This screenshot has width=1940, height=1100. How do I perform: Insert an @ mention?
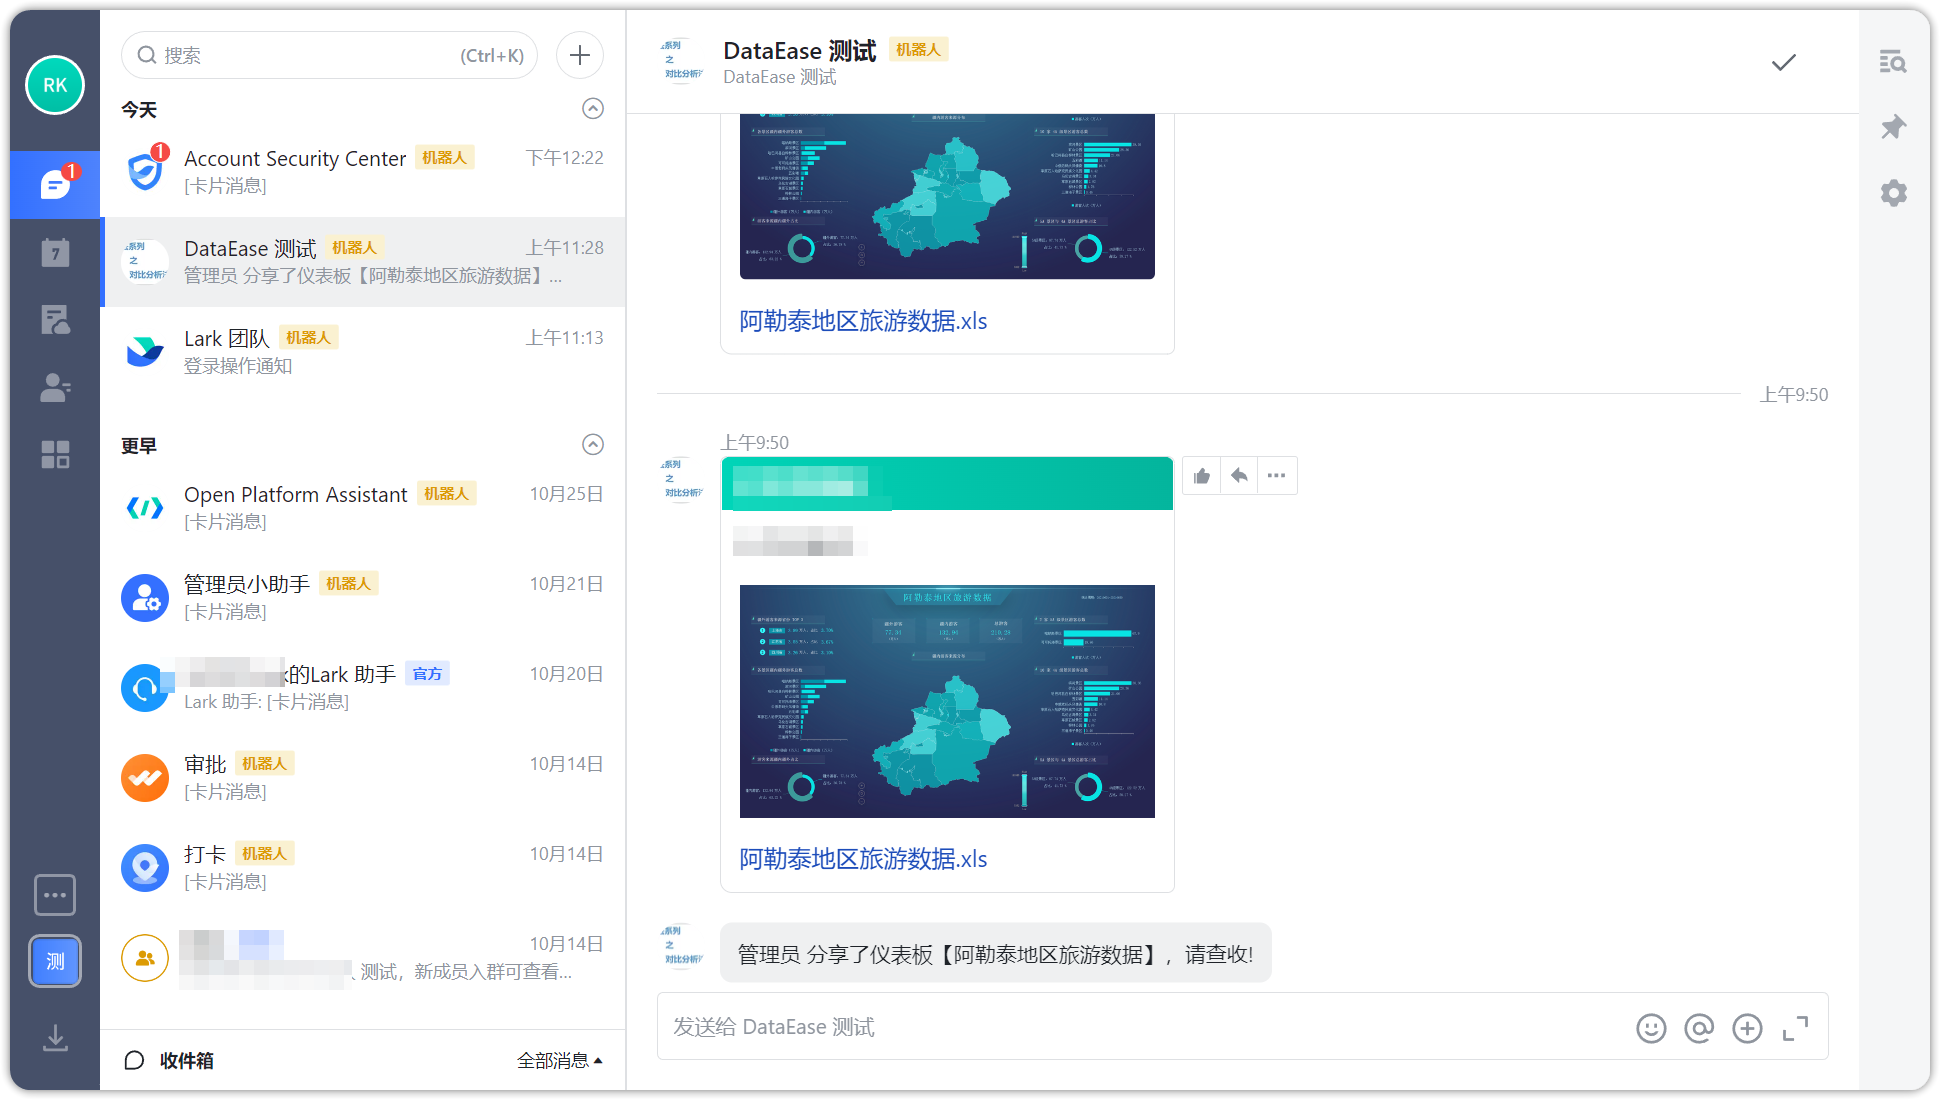click(x=1699, y=1028)
